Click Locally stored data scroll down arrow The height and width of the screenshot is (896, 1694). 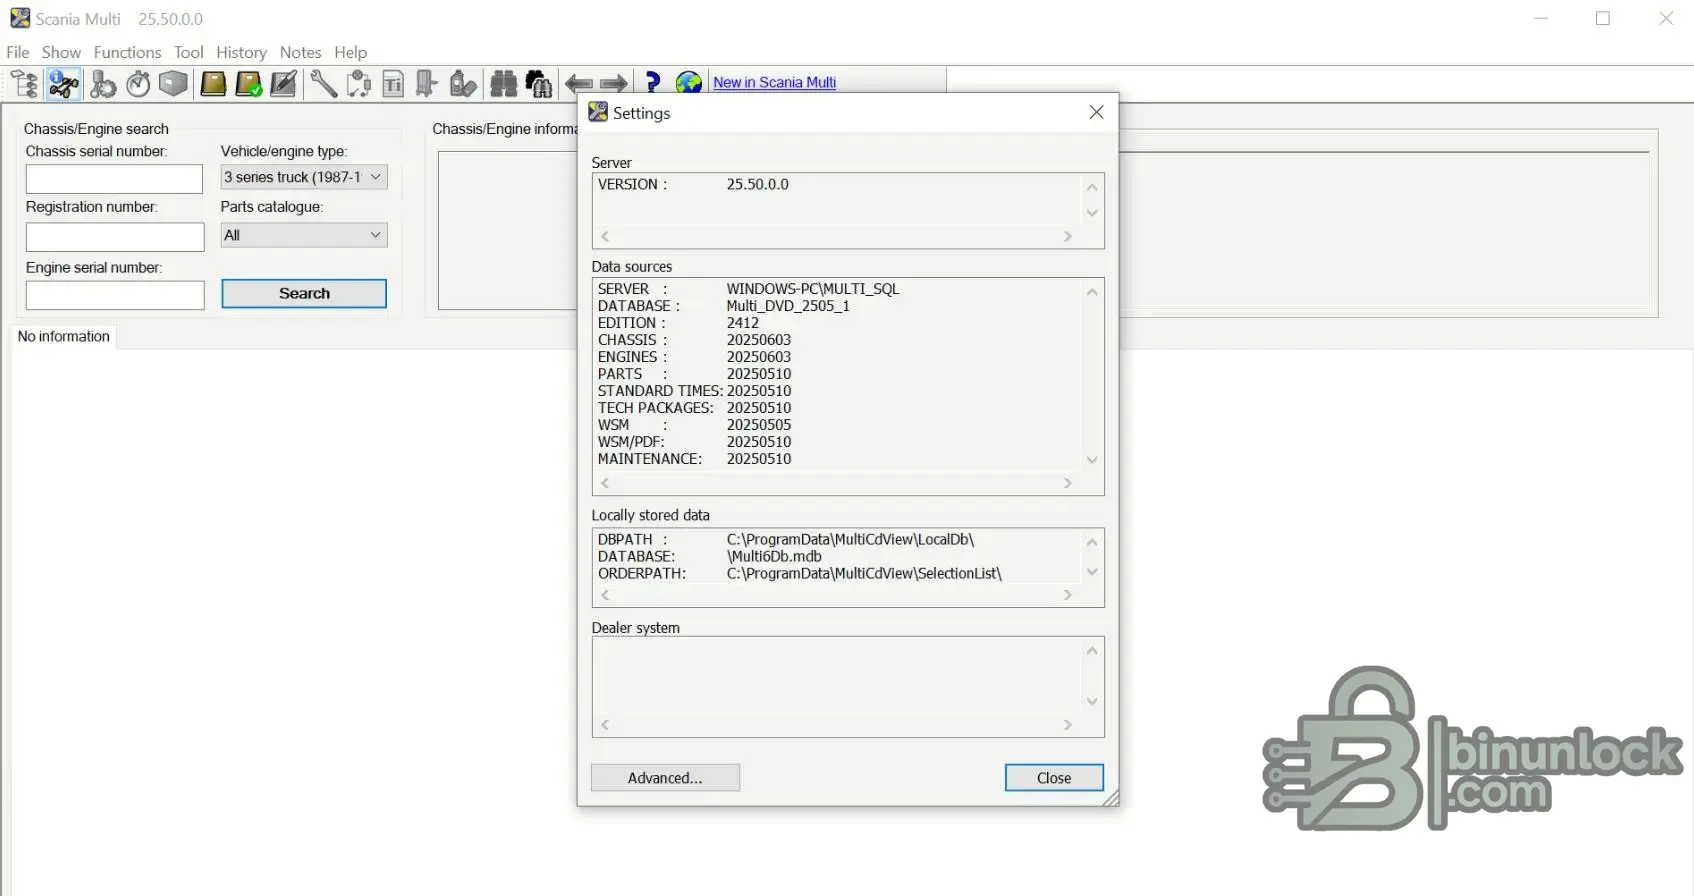[x=1092, y=572]
